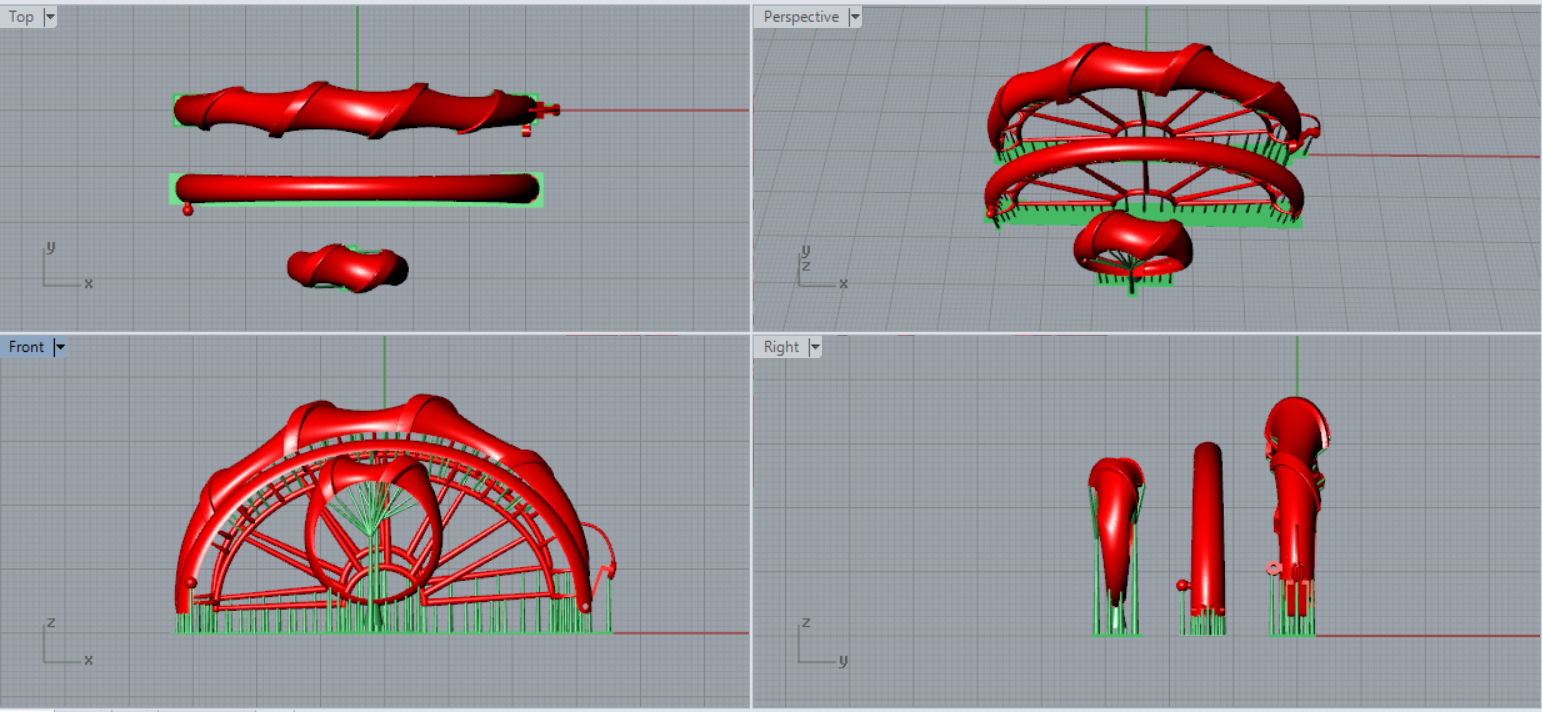Click the Front viewport title label
This screenshot has width=1542, height=712.
pyautogui.click(x=26, y=347)
